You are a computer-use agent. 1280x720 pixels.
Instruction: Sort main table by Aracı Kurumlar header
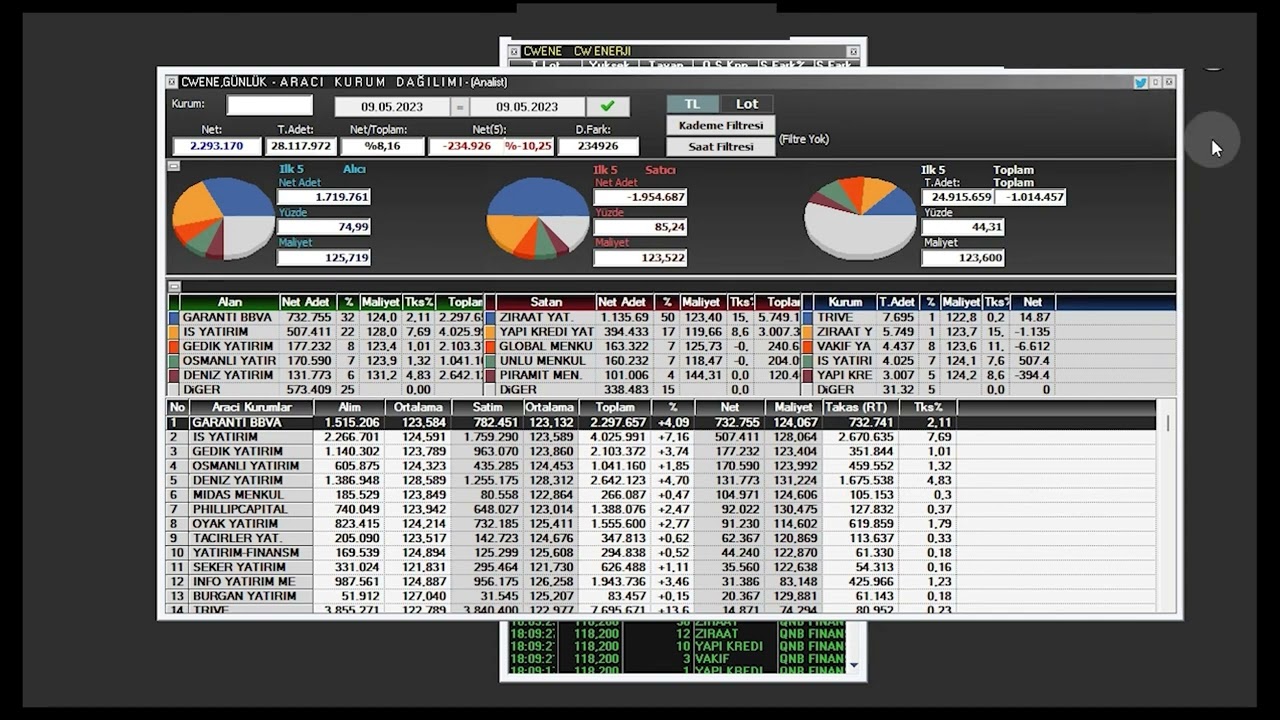point(251,408)
